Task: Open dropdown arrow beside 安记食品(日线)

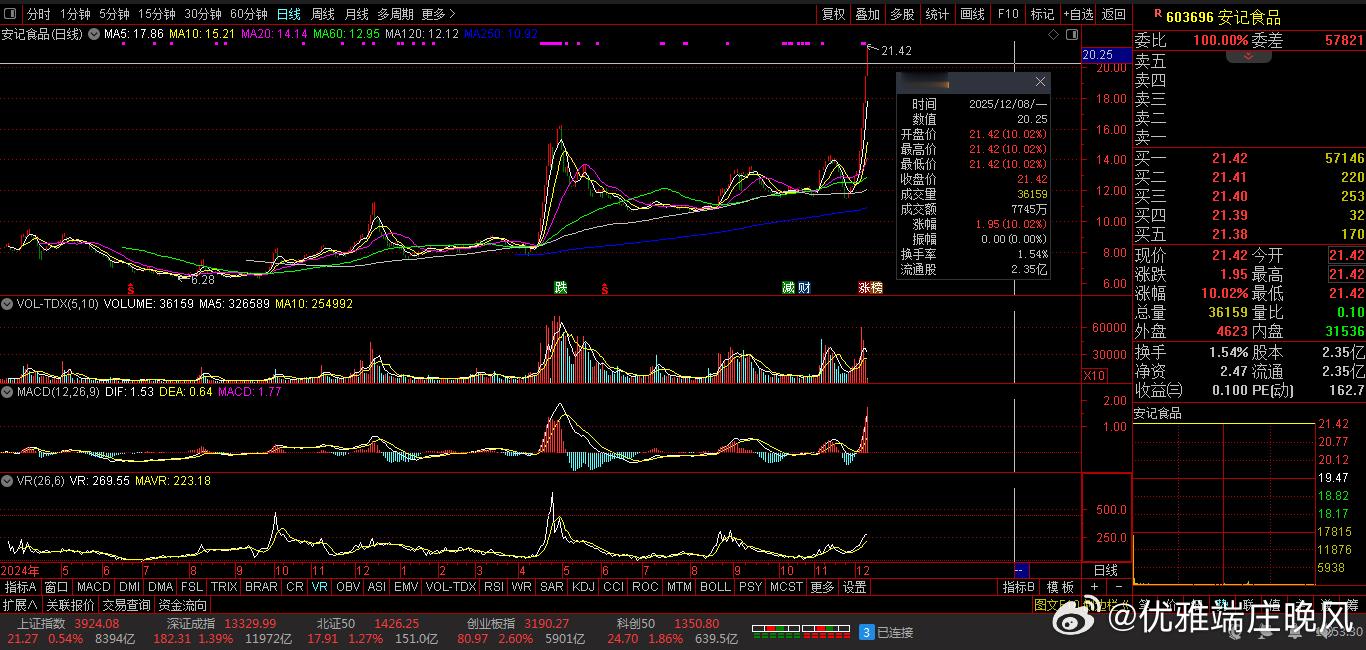Action: pyautogui.click(x=94, y=34)
